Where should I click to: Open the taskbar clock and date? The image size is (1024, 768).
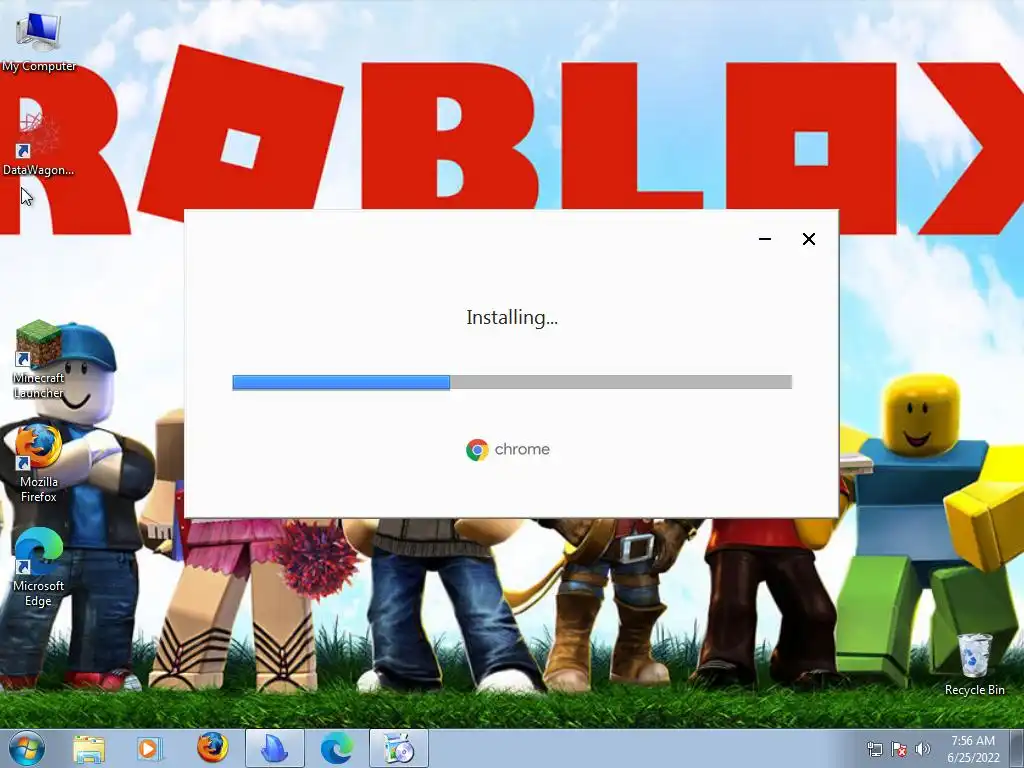point(973,748)
